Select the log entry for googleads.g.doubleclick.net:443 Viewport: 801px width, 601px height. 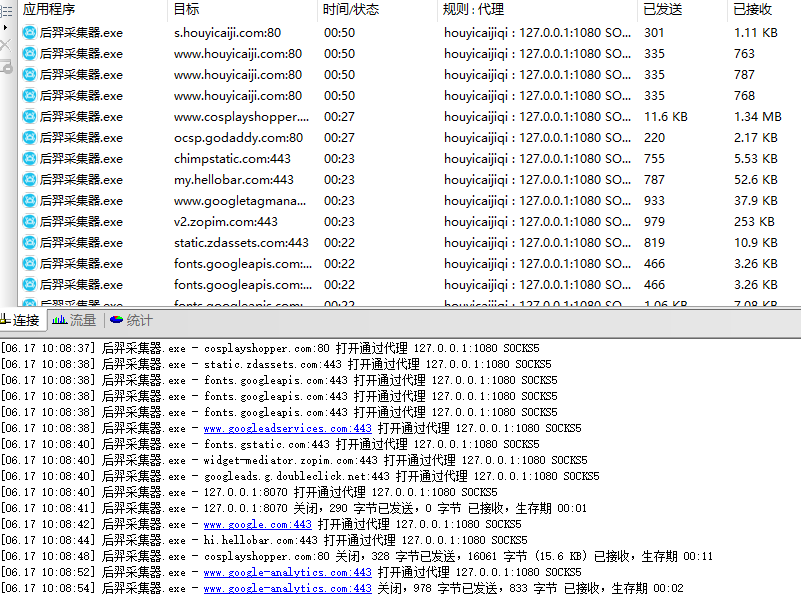tap(300, 476)
